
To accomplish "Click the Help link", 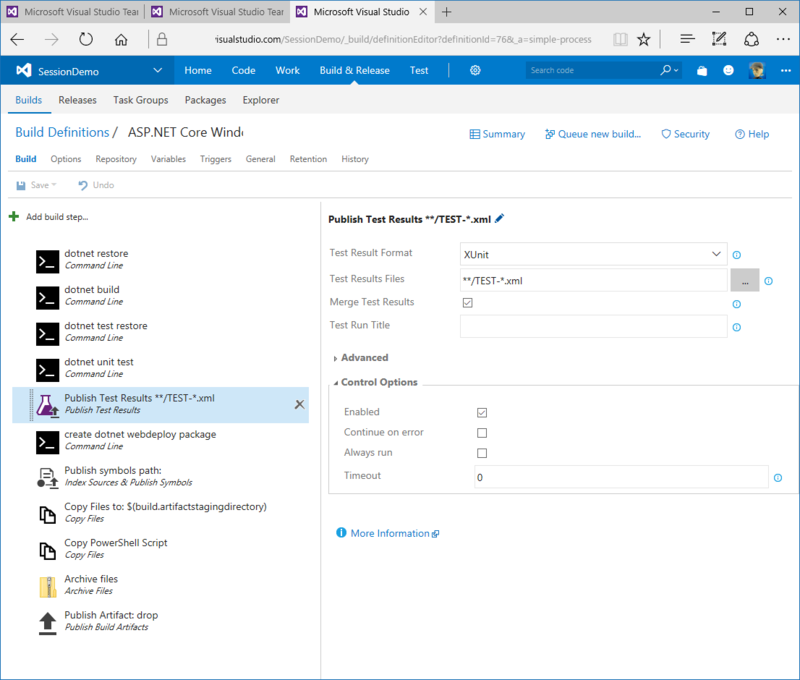I will click(x=752, y=134).
